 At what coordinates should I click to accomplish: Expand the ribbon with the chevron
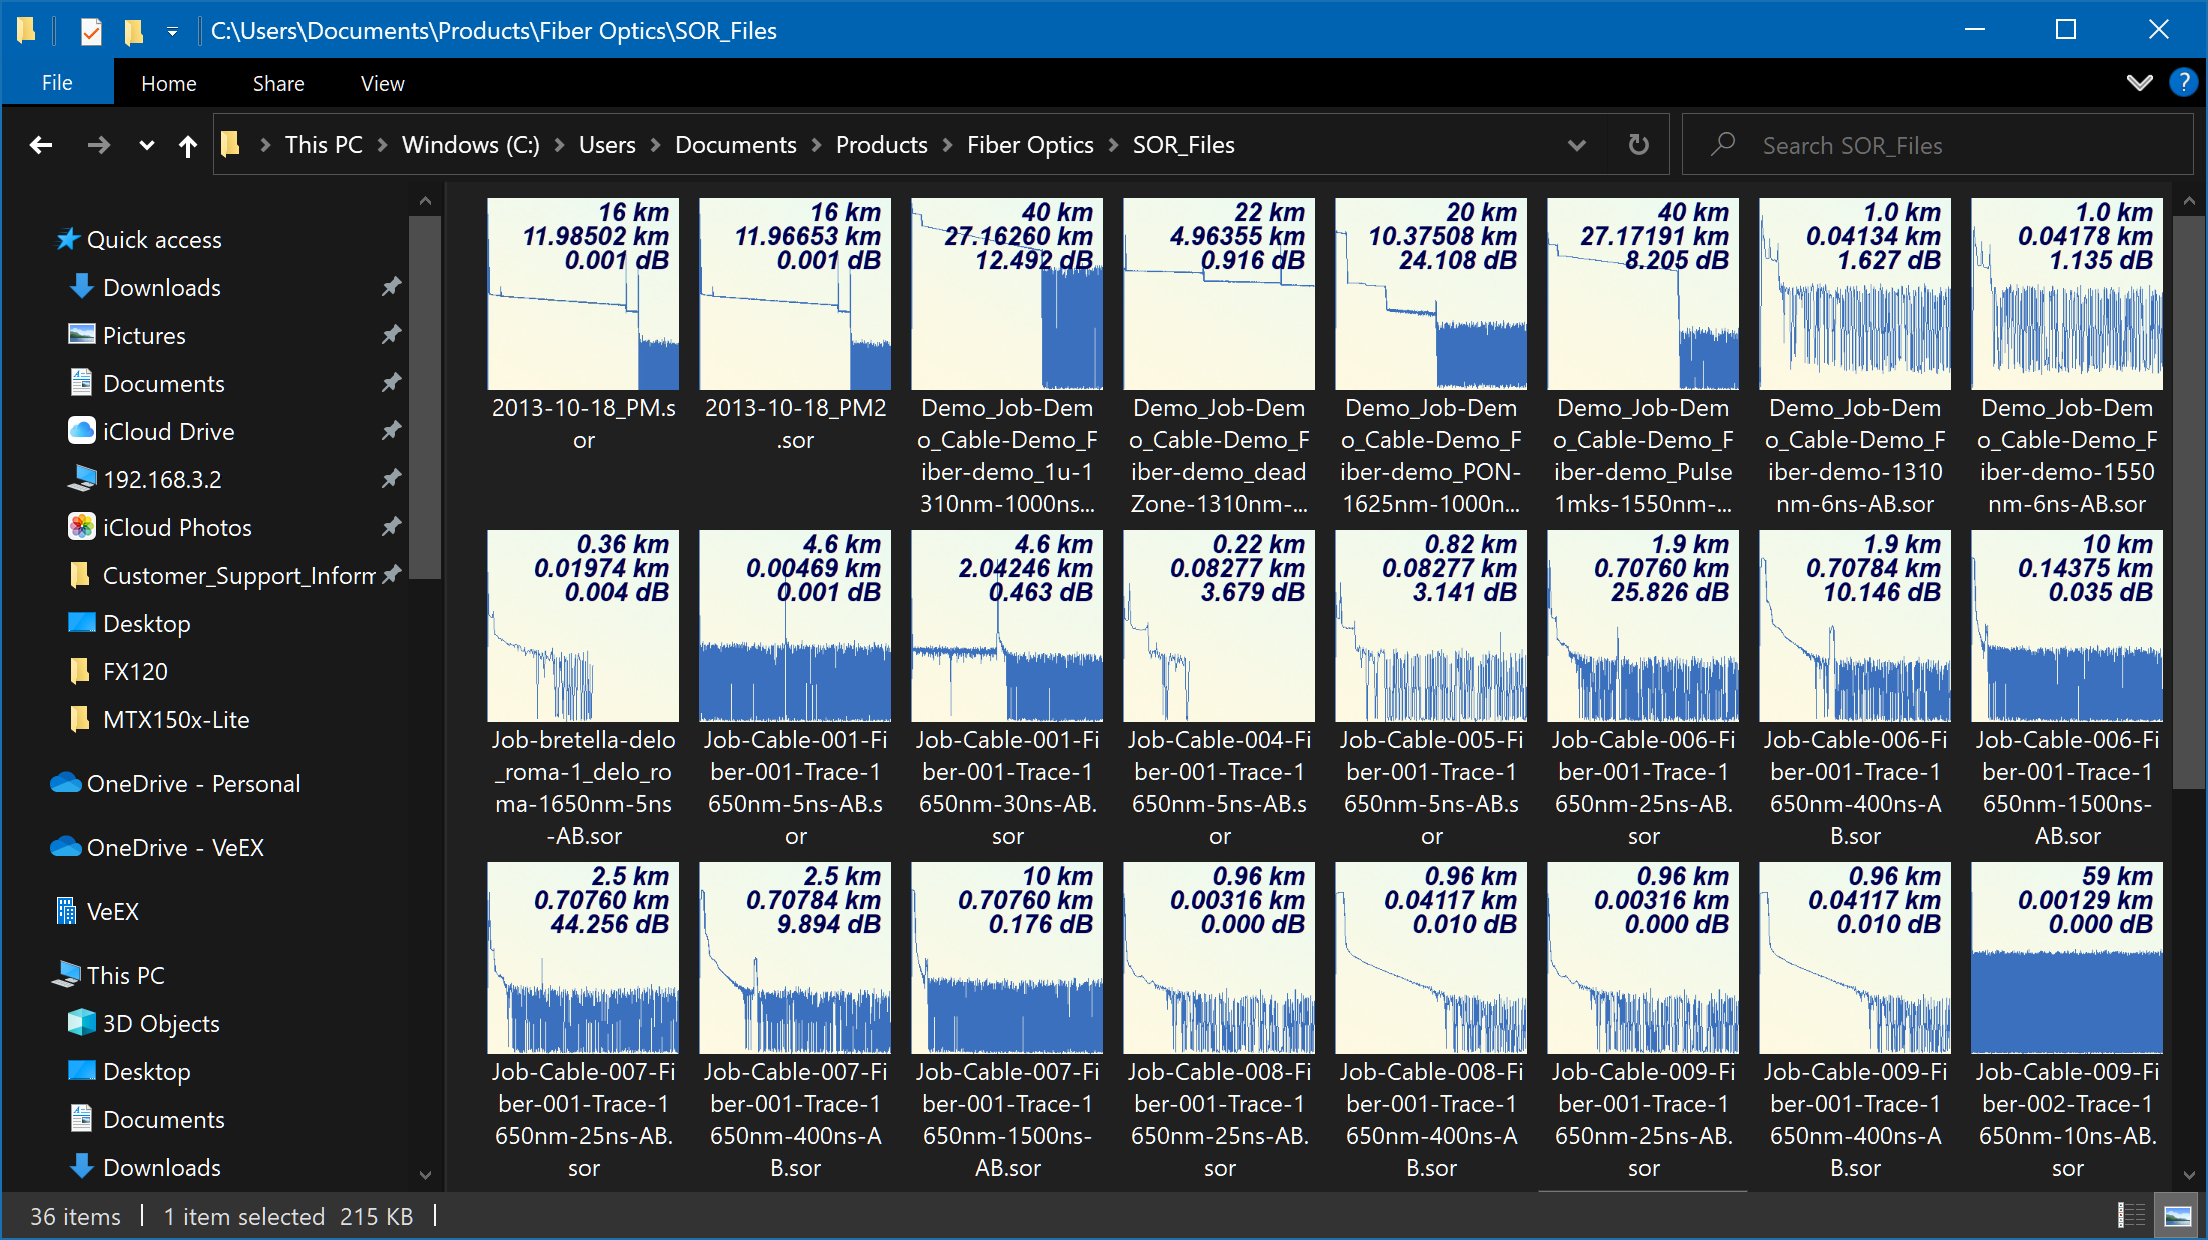point(2139,82)
